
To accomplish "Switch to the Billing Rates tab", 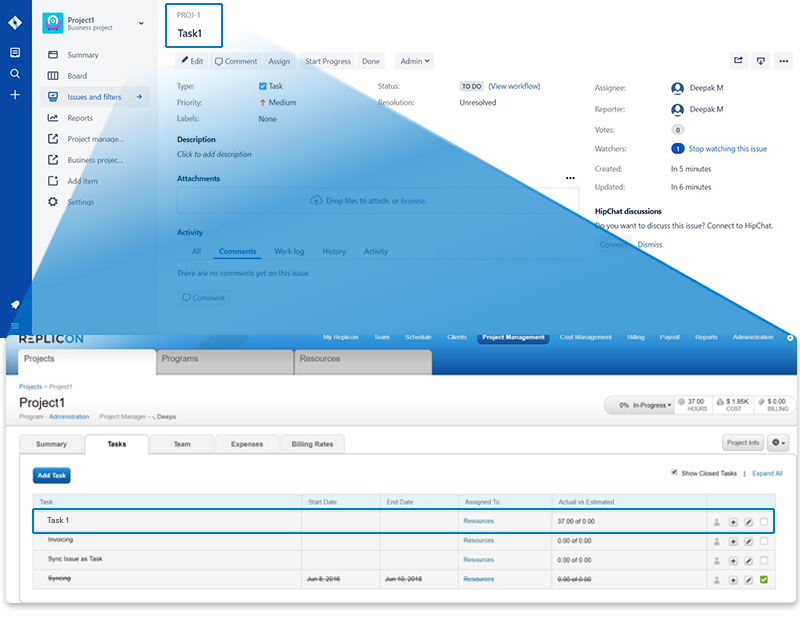I will pos(312,444).
